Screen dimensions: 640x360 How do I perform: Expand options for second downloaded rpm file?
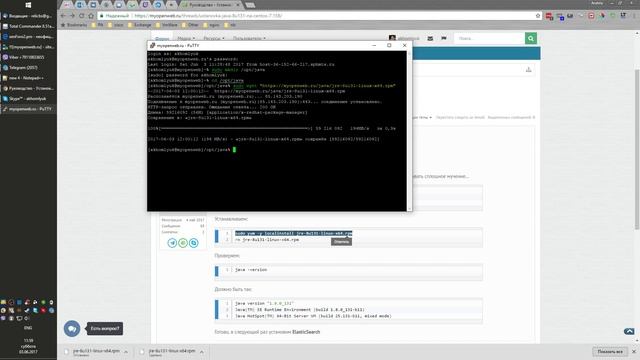pyautogui.click(x=202, y=352)
